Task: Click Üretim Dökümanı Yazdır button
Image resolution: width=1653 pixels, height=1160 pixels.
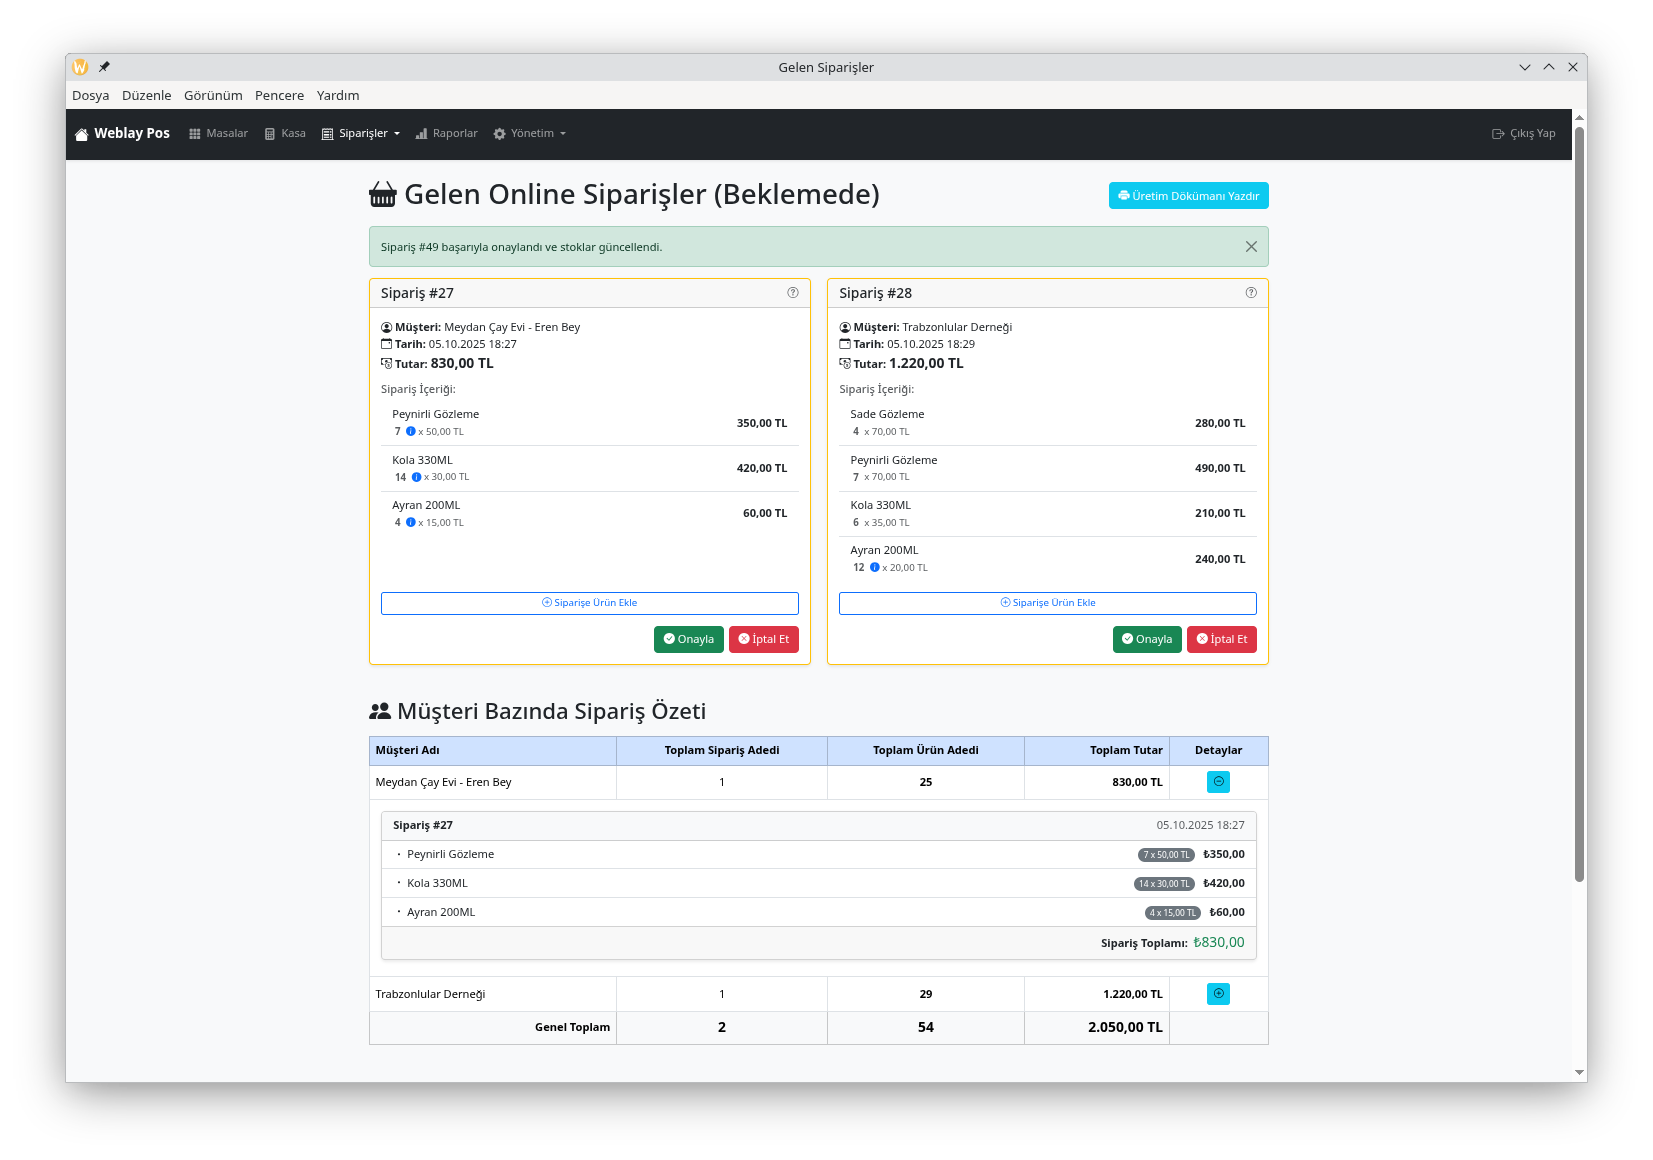Action: [1188, 196]
